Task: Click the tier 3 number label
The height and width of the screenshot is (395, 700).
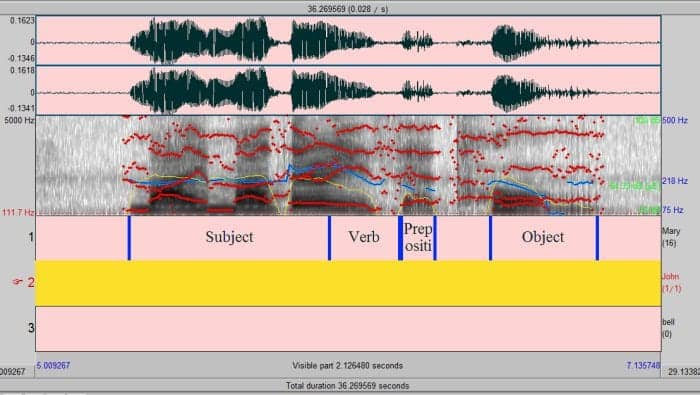Action: click(31, 328)
